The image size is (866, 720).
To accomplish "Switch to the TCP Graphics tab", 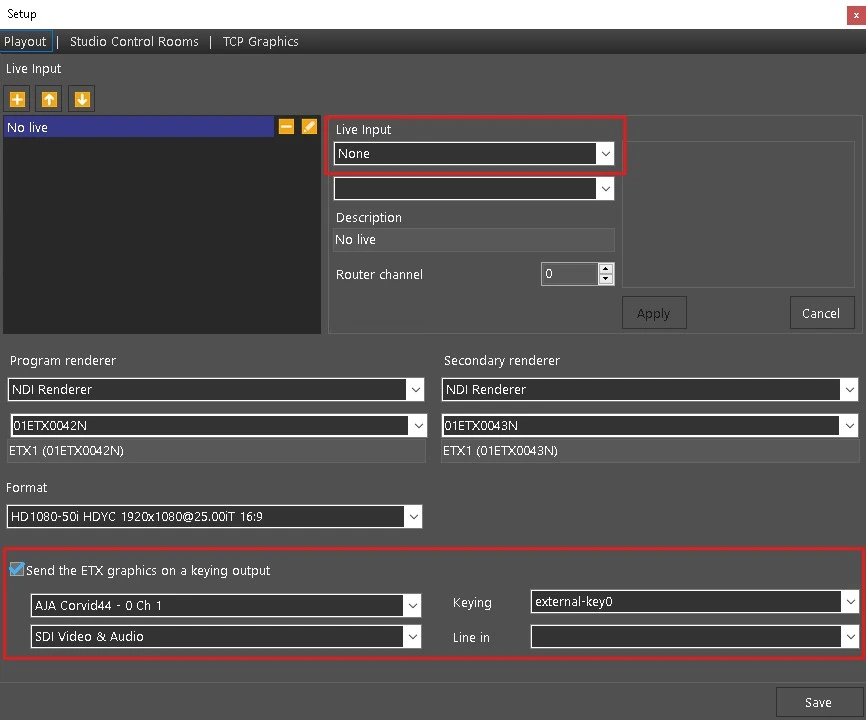I will (x=260, y=42).
